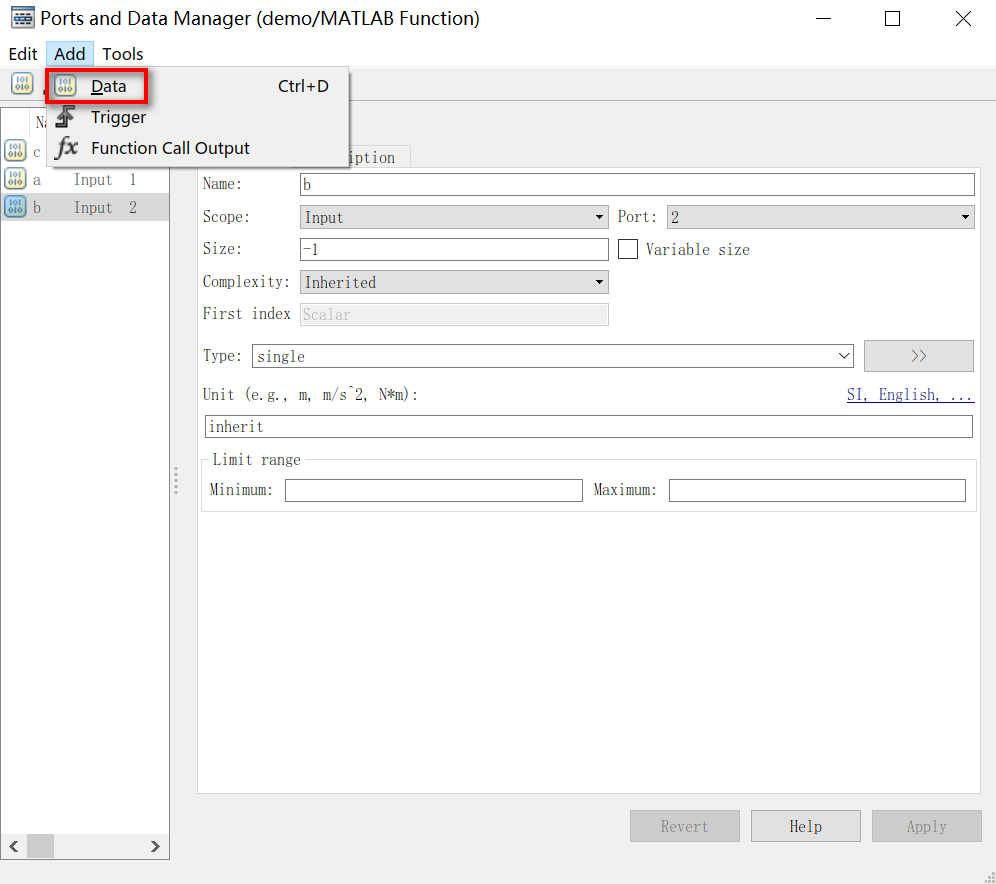Click the >> data type assistant button
The image size is (996, 884).
919,356
